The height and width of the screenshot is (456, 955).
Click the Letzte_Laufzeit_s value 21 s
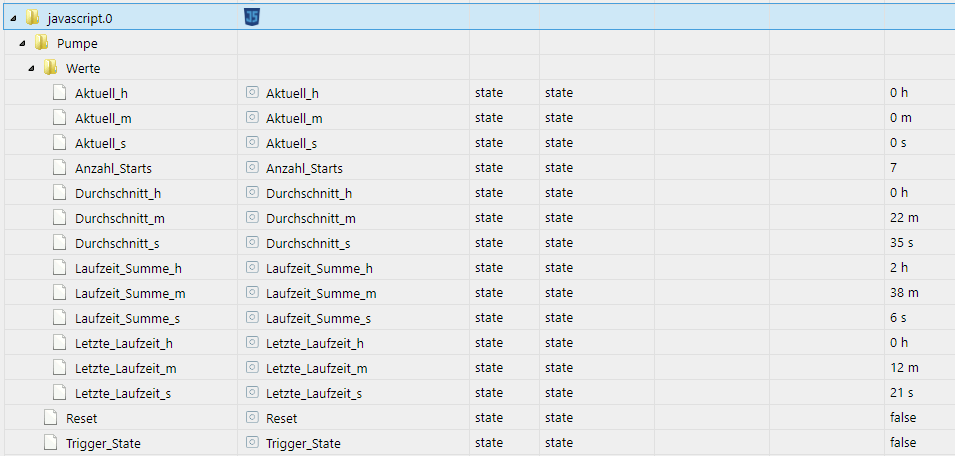[x=899, y=393]
